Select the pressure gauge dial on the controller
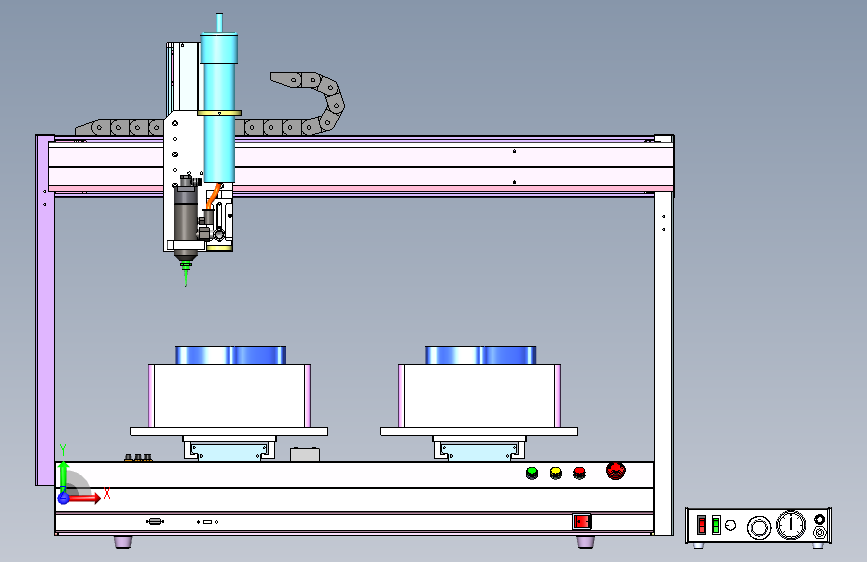This screenshot has height=562, width=867. 791,524
